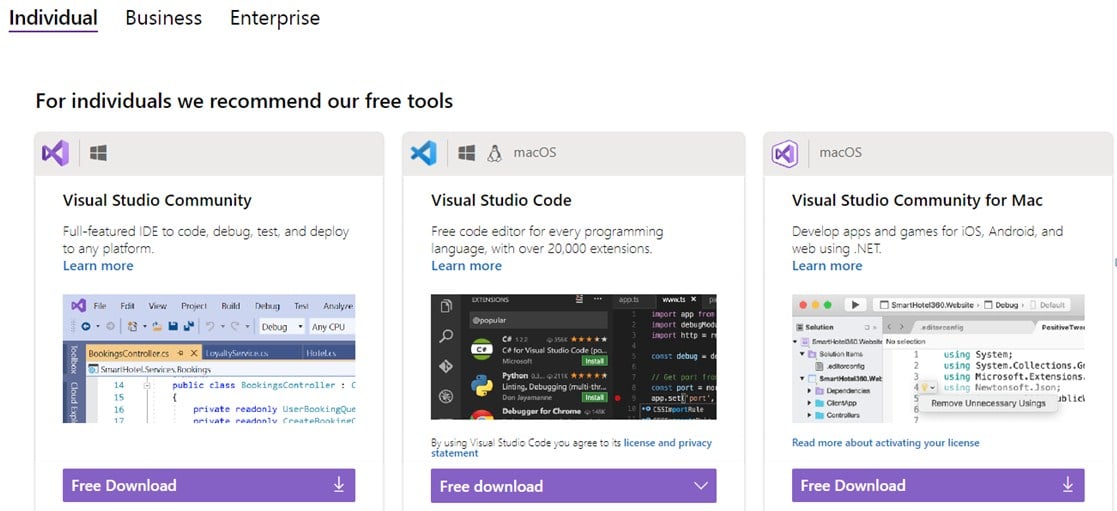Click the purple Visual Studio logo icon
This screenshot has height=511, width=1117.
pyautogui.click(x=55, y=153)
